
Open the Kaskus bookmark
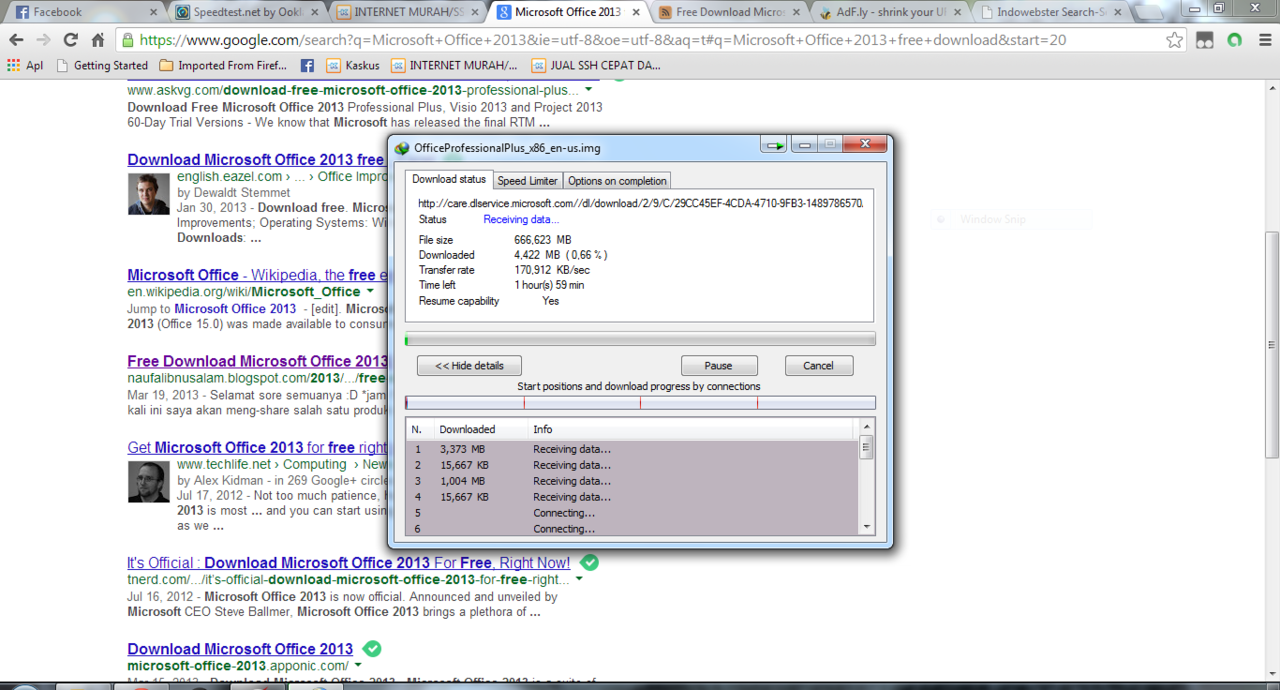click(353, 65)
